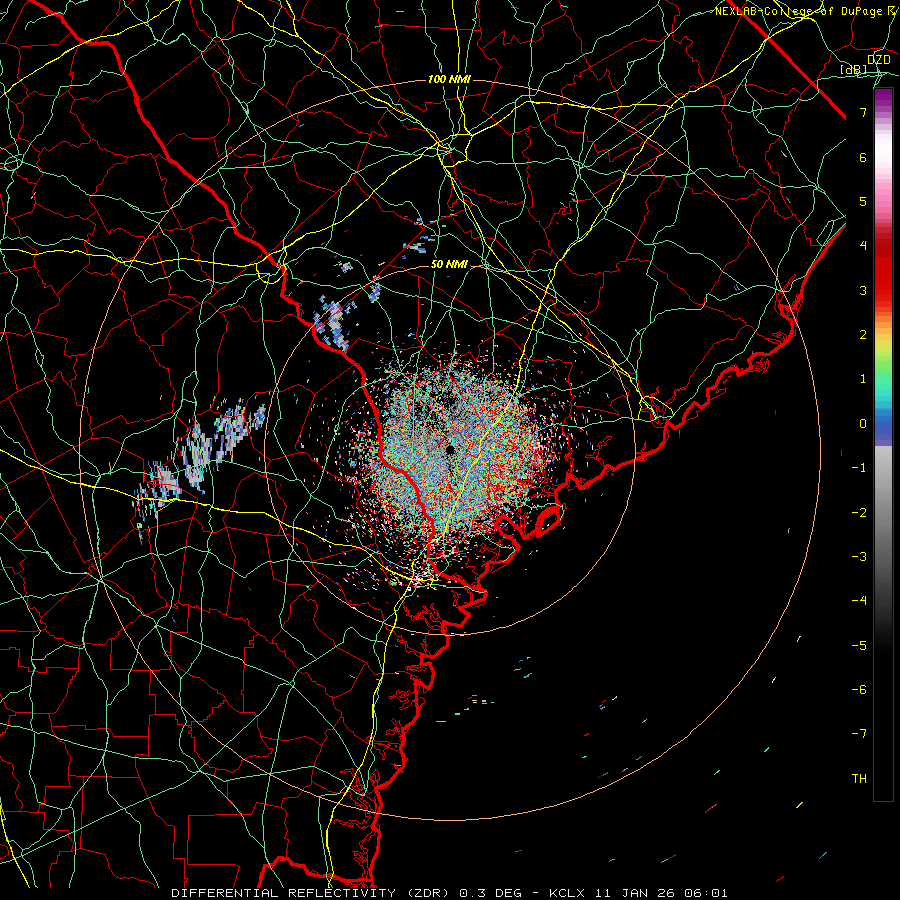Click the color scale value 1

863,379
